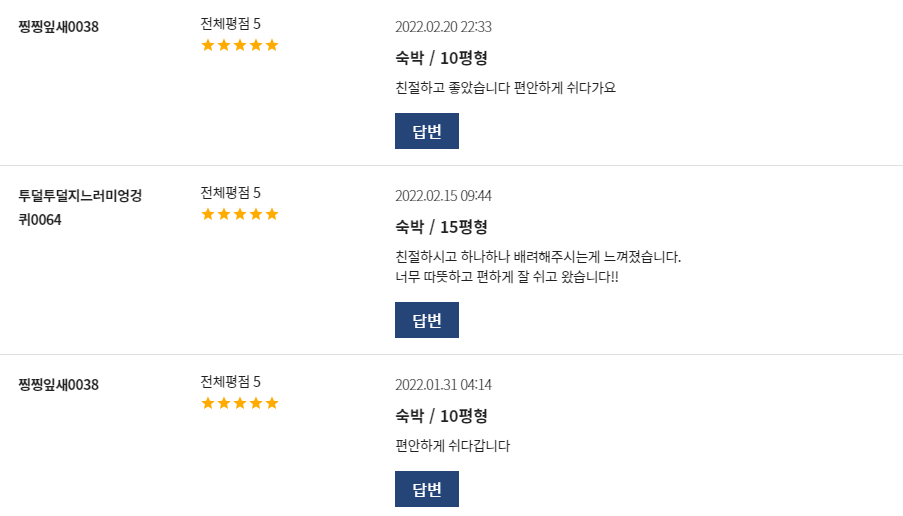Image resolution: width=903 pixels, height=516 pixels.
Task: Click 답변 button under 2022.01.31 review
Action: coord(427,489)
